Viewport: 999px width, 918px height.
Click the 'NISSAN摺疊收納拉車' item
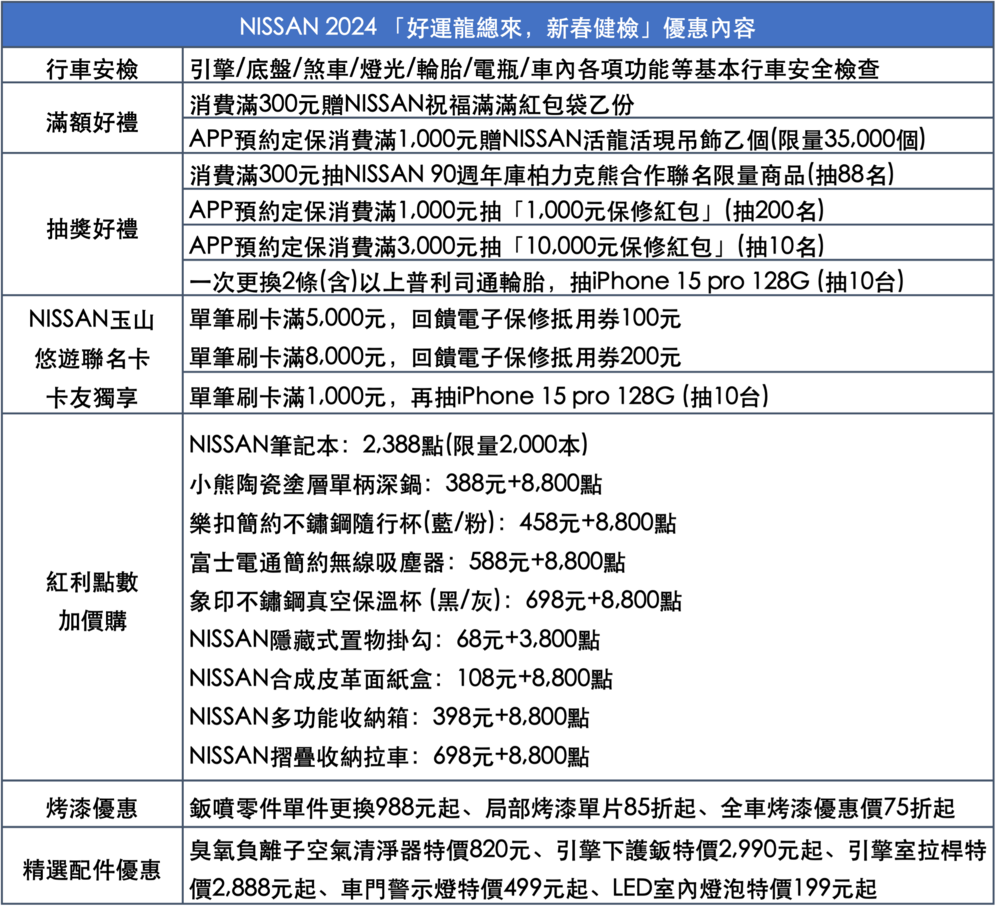click(389, 756)
